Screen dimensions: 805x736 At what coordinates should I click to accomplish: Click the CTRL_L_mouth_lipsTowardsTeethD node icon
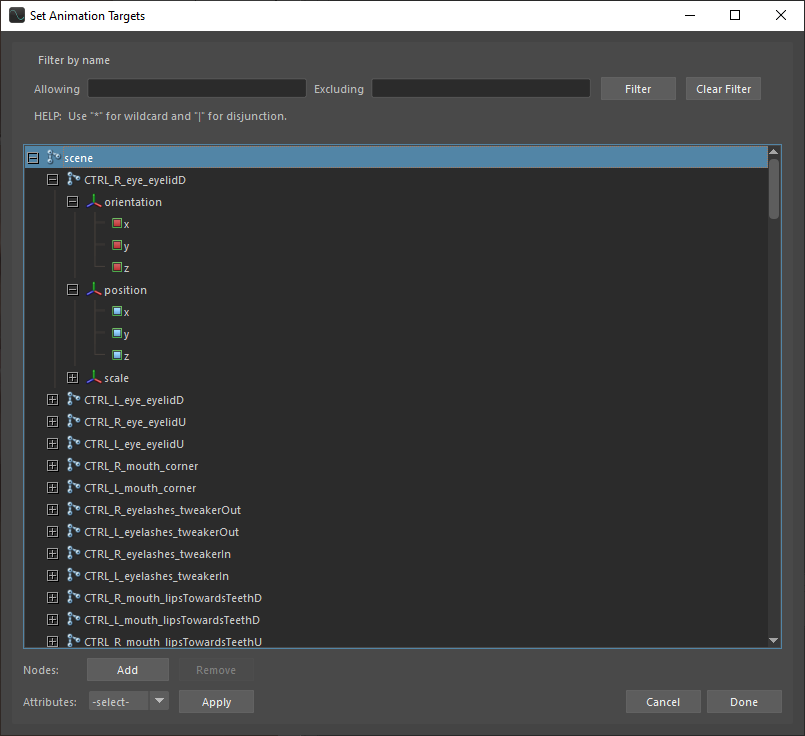74,620
